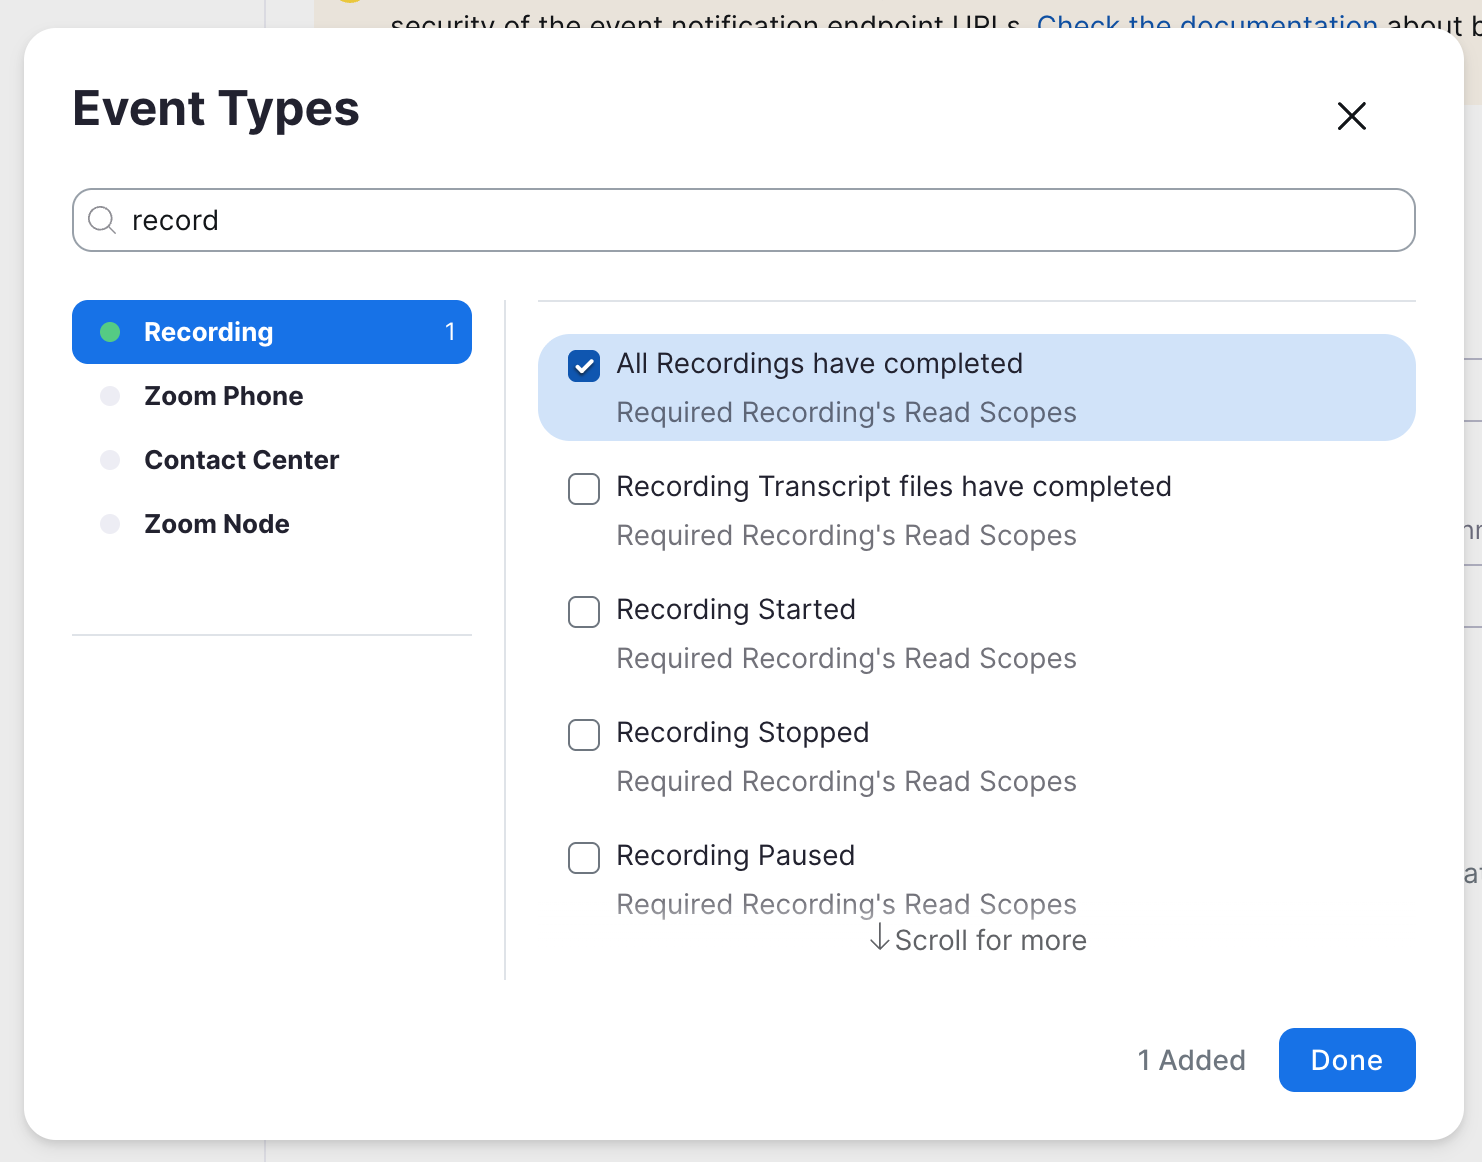
Task: Tick the Recording Stopped checkbox
Action: pyautogui.click(x=584, y=735)
